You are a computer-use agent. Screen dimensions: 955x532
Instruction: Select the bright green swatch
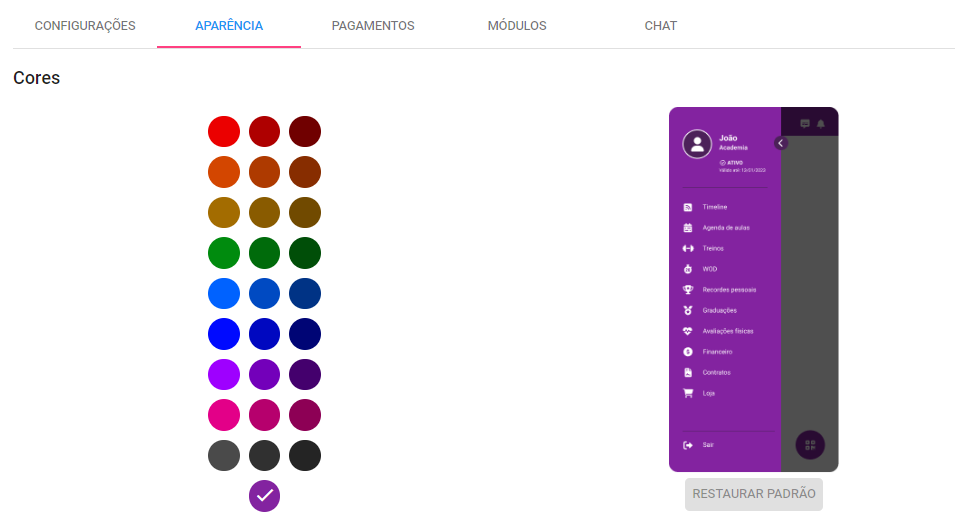[x=224, y=253]
